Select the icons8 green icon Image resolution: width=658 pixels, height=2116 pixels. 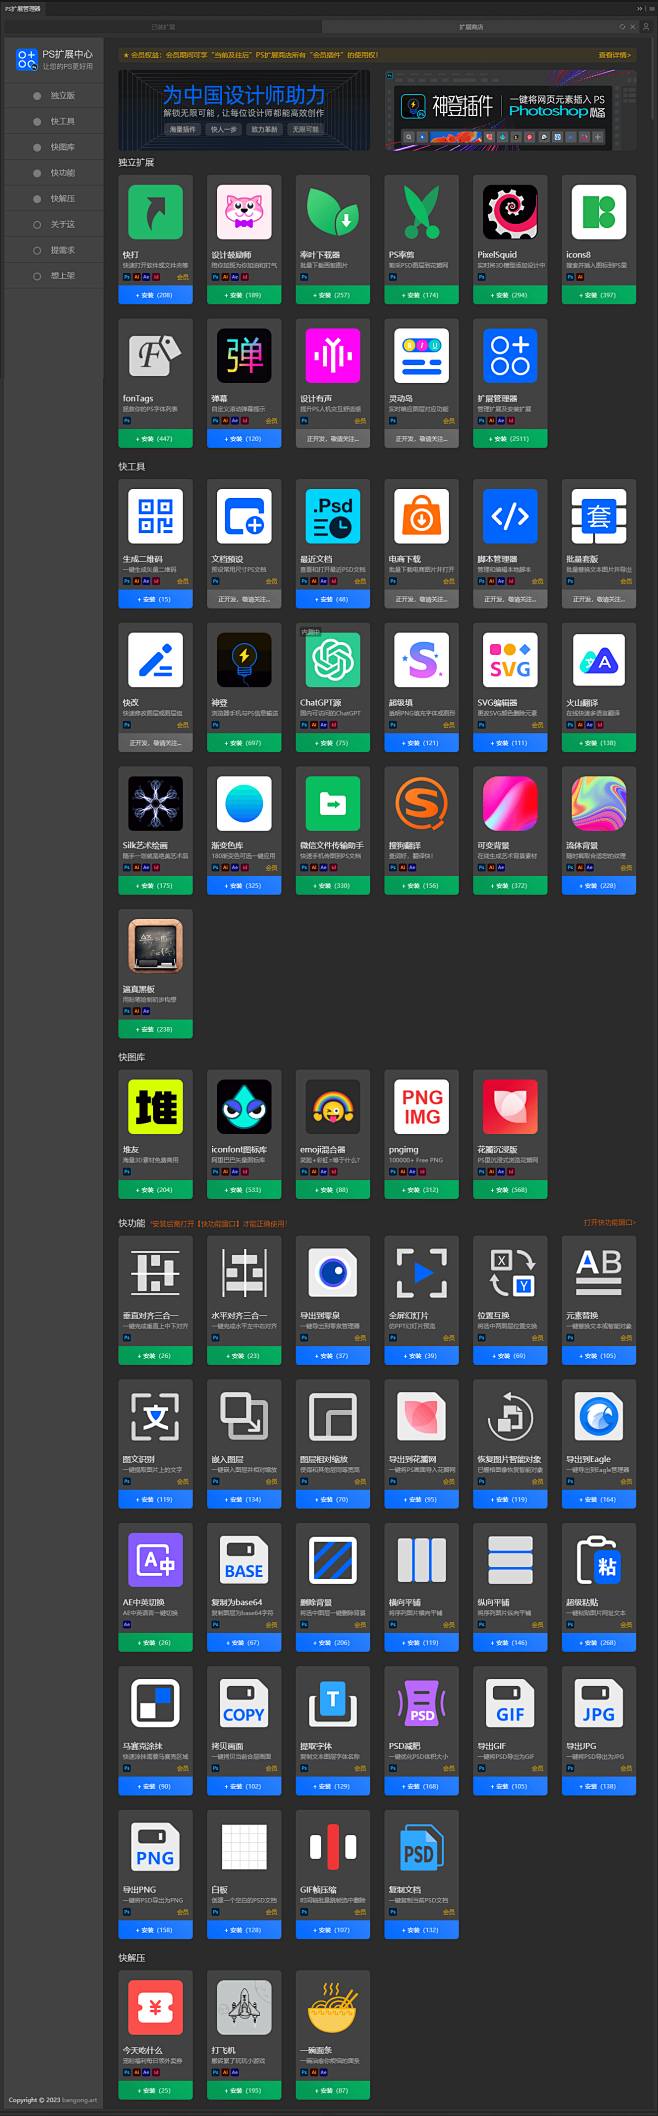point(599,212)
